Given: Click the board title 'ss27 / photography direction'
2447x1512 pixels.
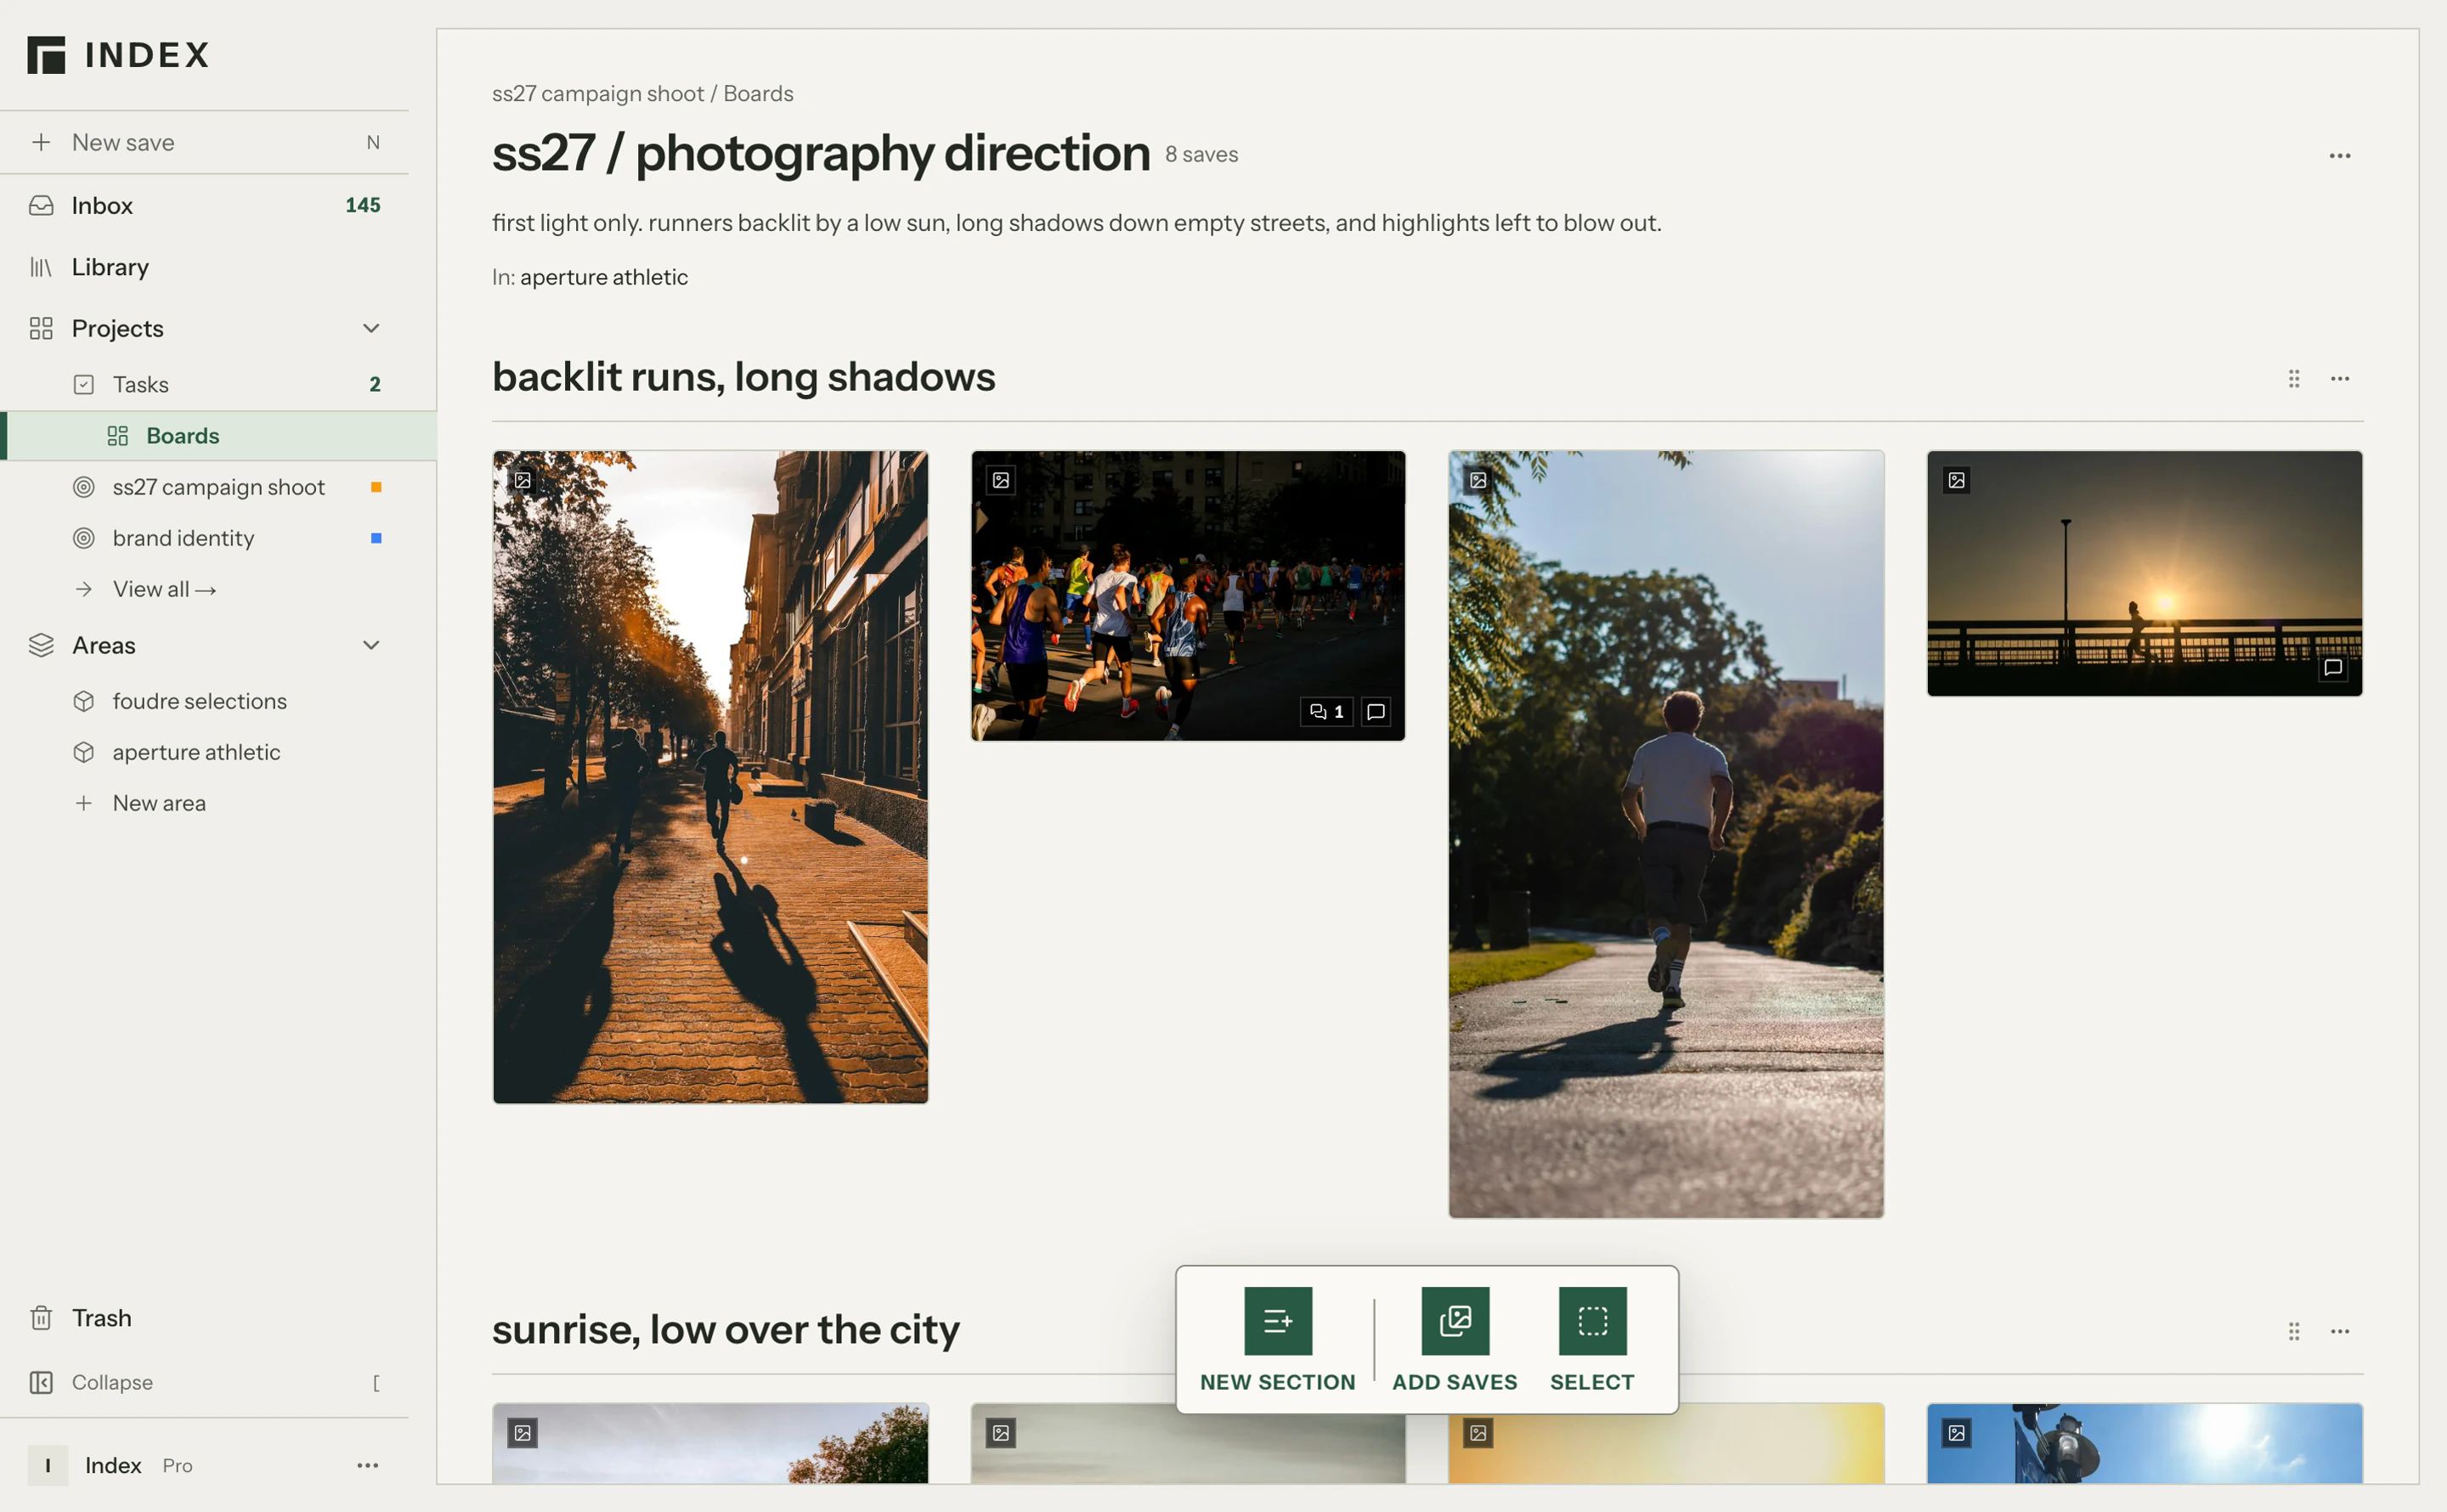Looking at the screenshot, I should click(x=821, y=153).
